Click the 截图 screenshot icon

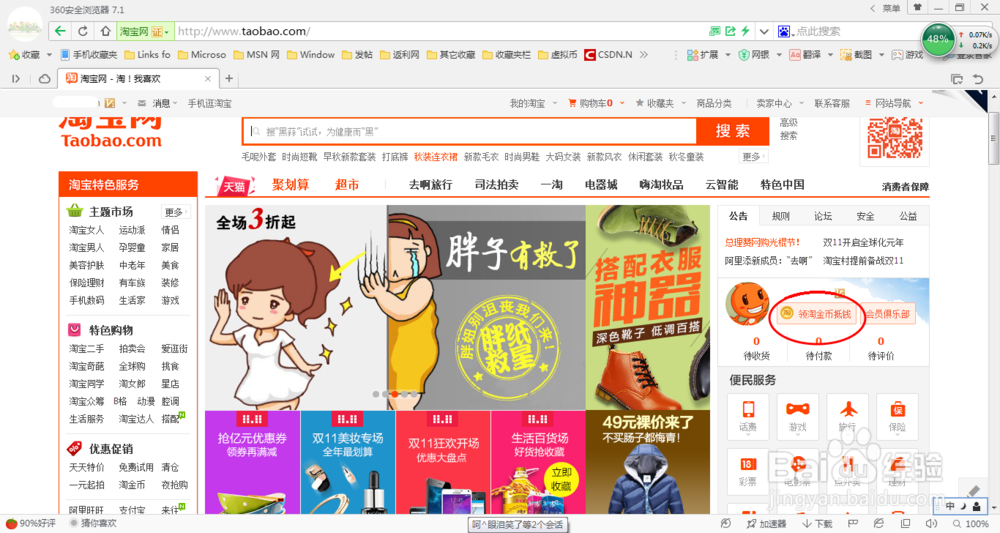tap(846, 55)
